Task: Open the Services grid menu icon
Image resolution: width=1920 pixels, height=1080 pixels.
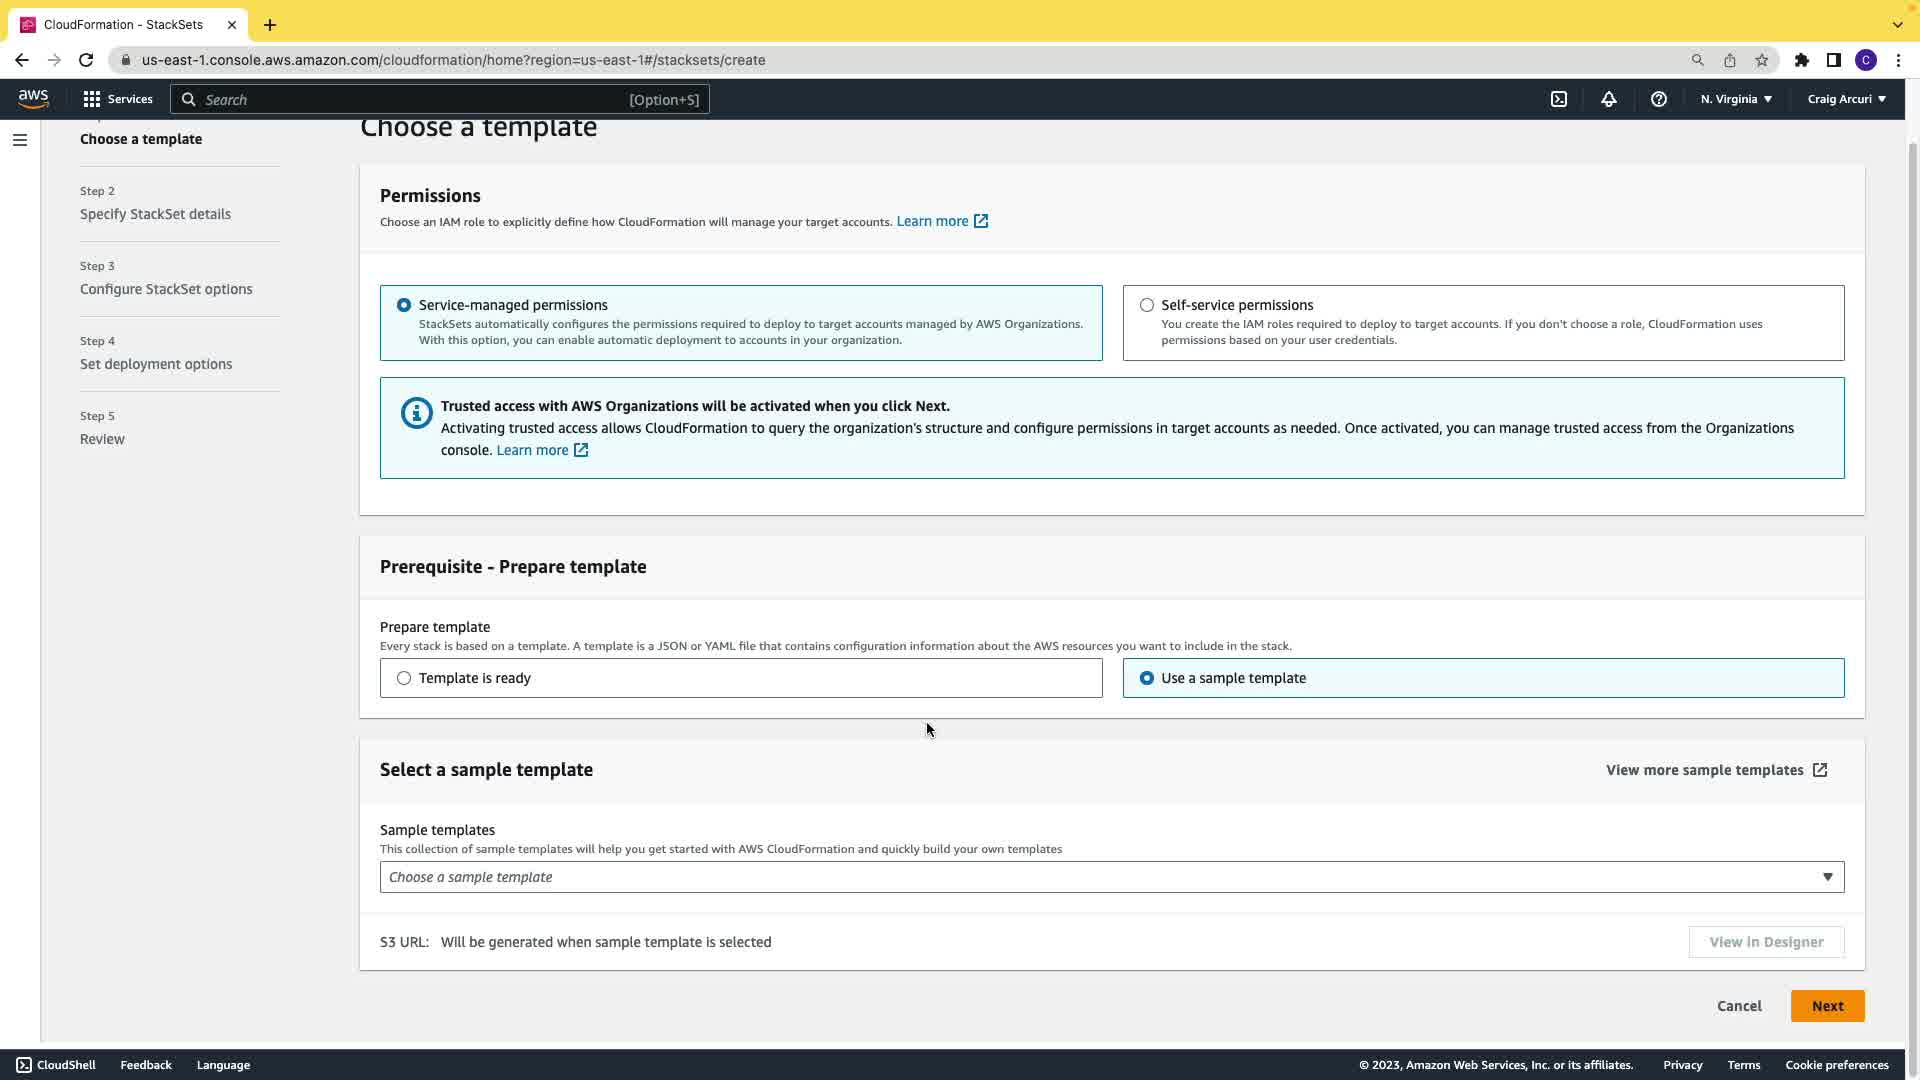Action: [92, 99]
